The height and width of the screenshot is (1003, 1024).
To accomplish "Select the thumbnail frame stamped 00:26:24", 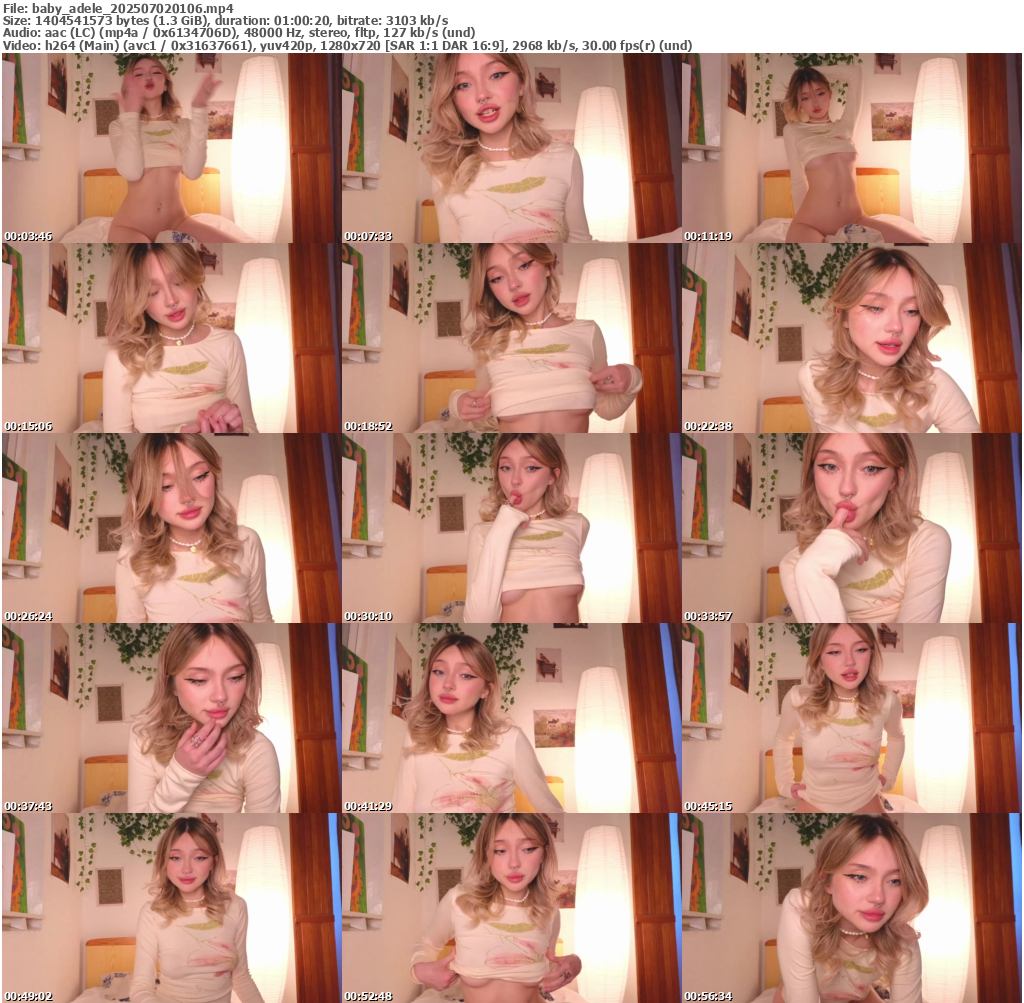I will click(x=171, y=528).
